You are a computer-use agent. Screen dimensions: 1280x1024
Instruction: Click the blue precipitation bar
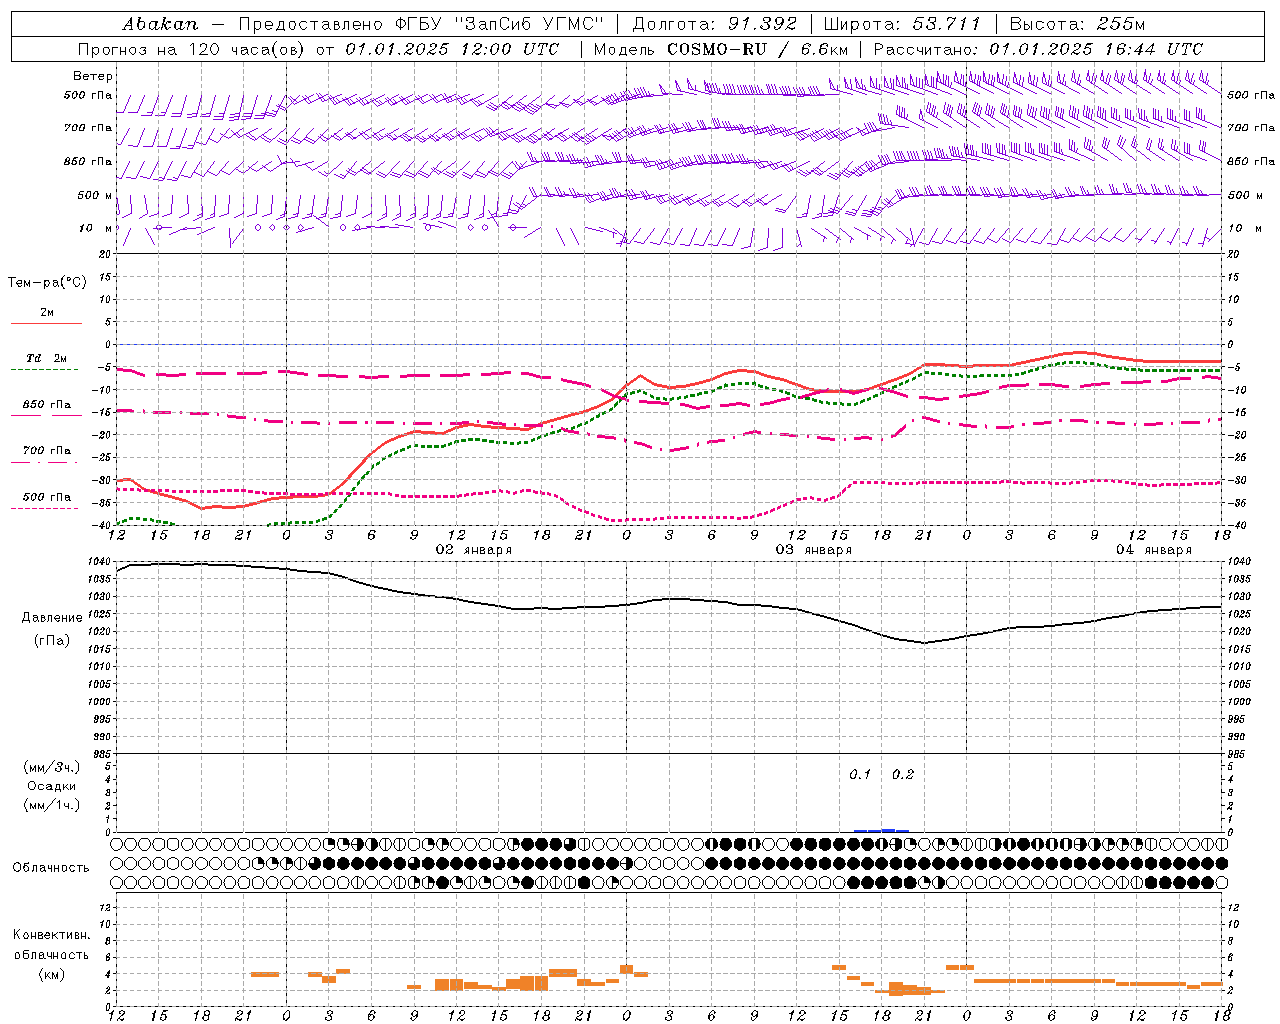pyautogui.click(x=881, y=830)
